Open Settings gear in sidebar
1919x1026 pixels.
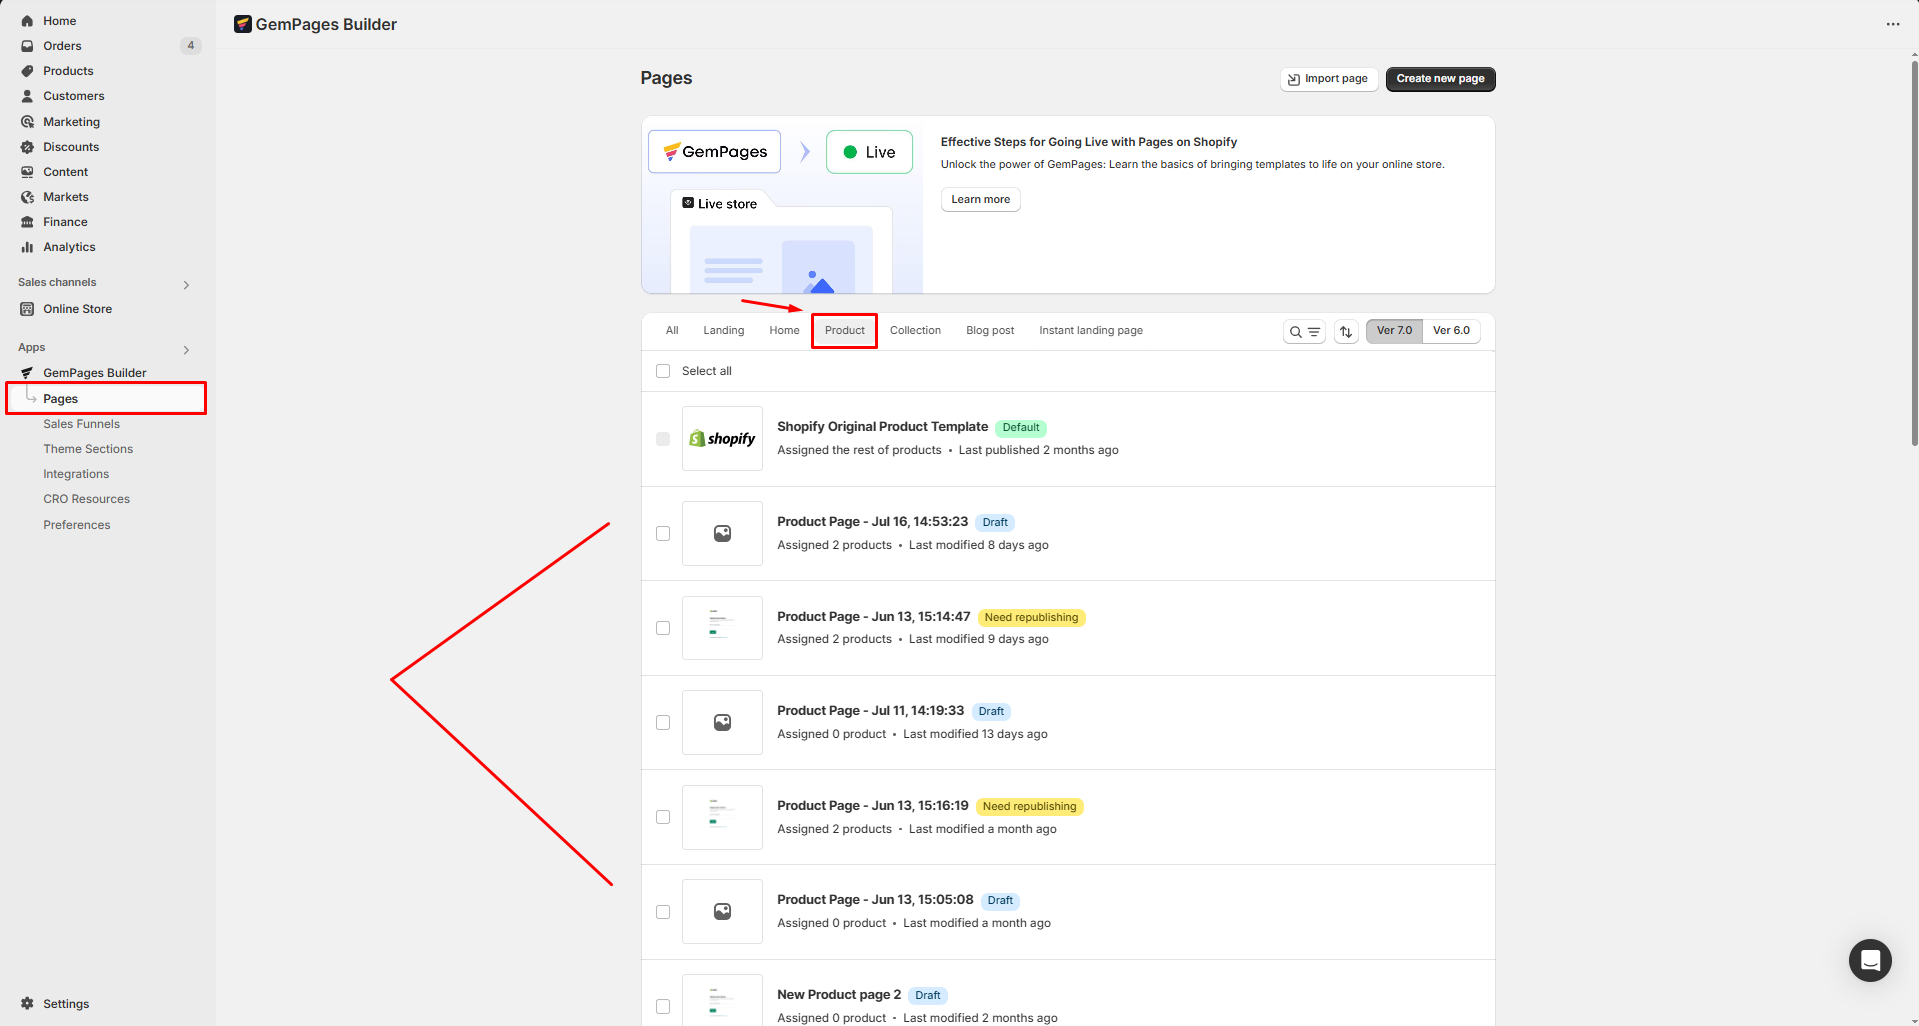point(27,1003)
